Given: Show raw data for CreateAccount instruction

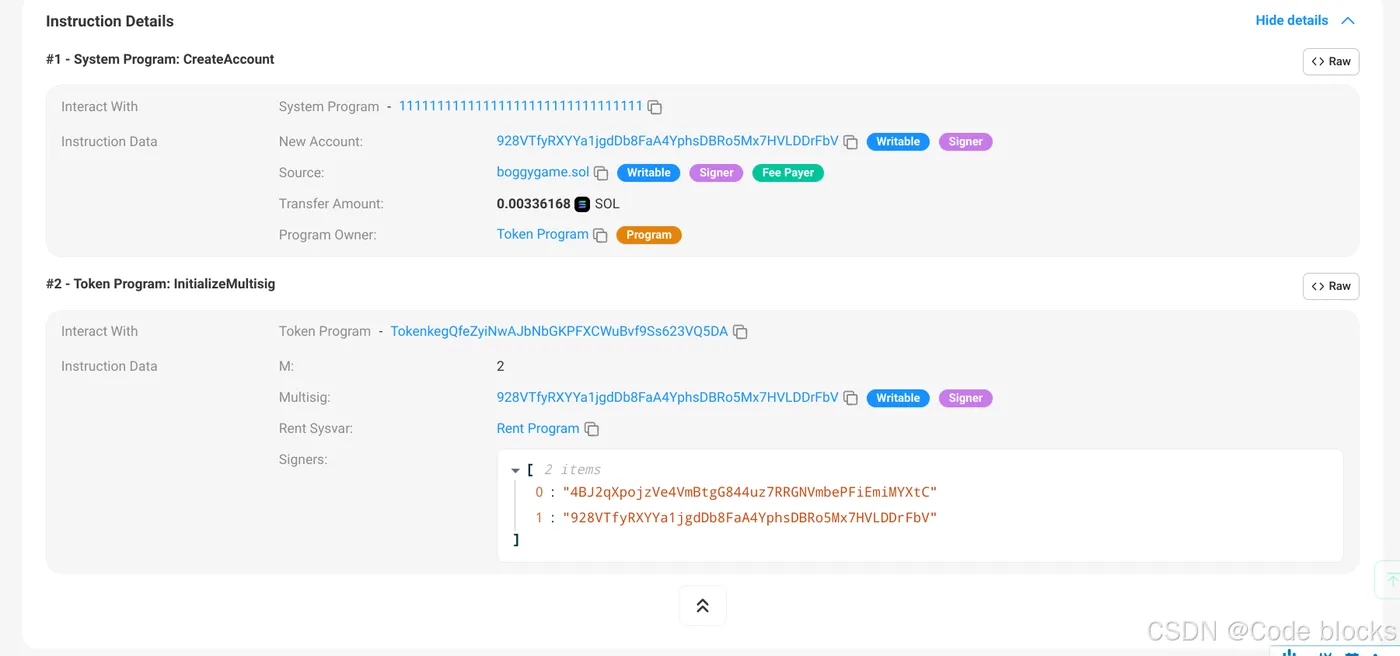Looking at the screenshot, I should [x=1331, y=61].
